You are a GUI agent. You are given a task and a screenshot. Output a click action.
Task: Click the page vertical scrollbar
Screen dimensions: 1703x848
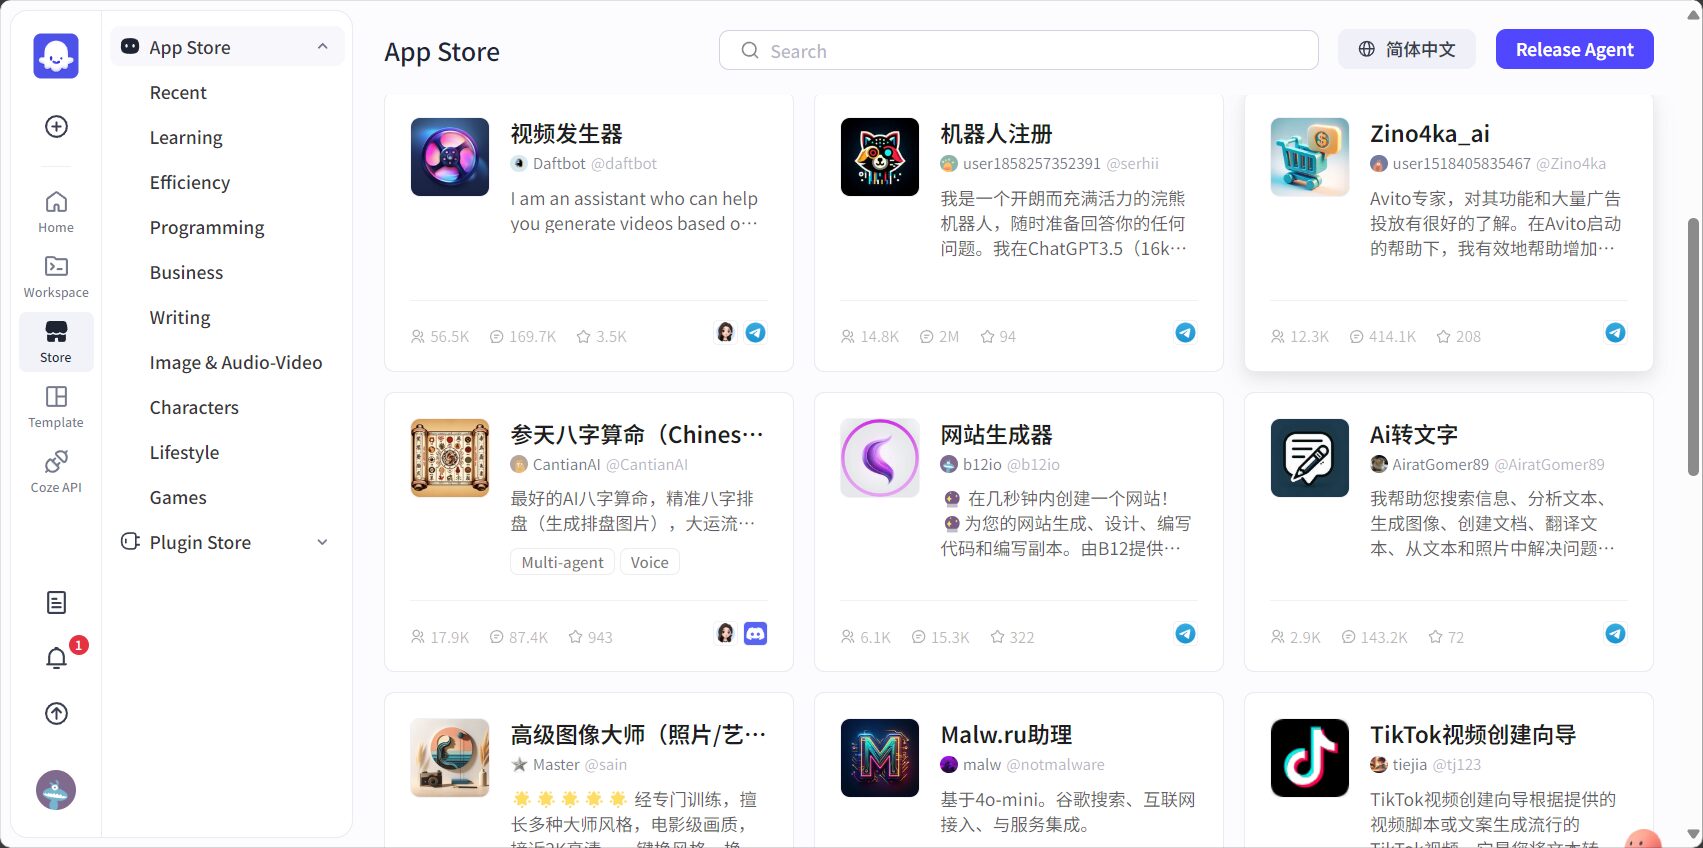point(1692,346)
